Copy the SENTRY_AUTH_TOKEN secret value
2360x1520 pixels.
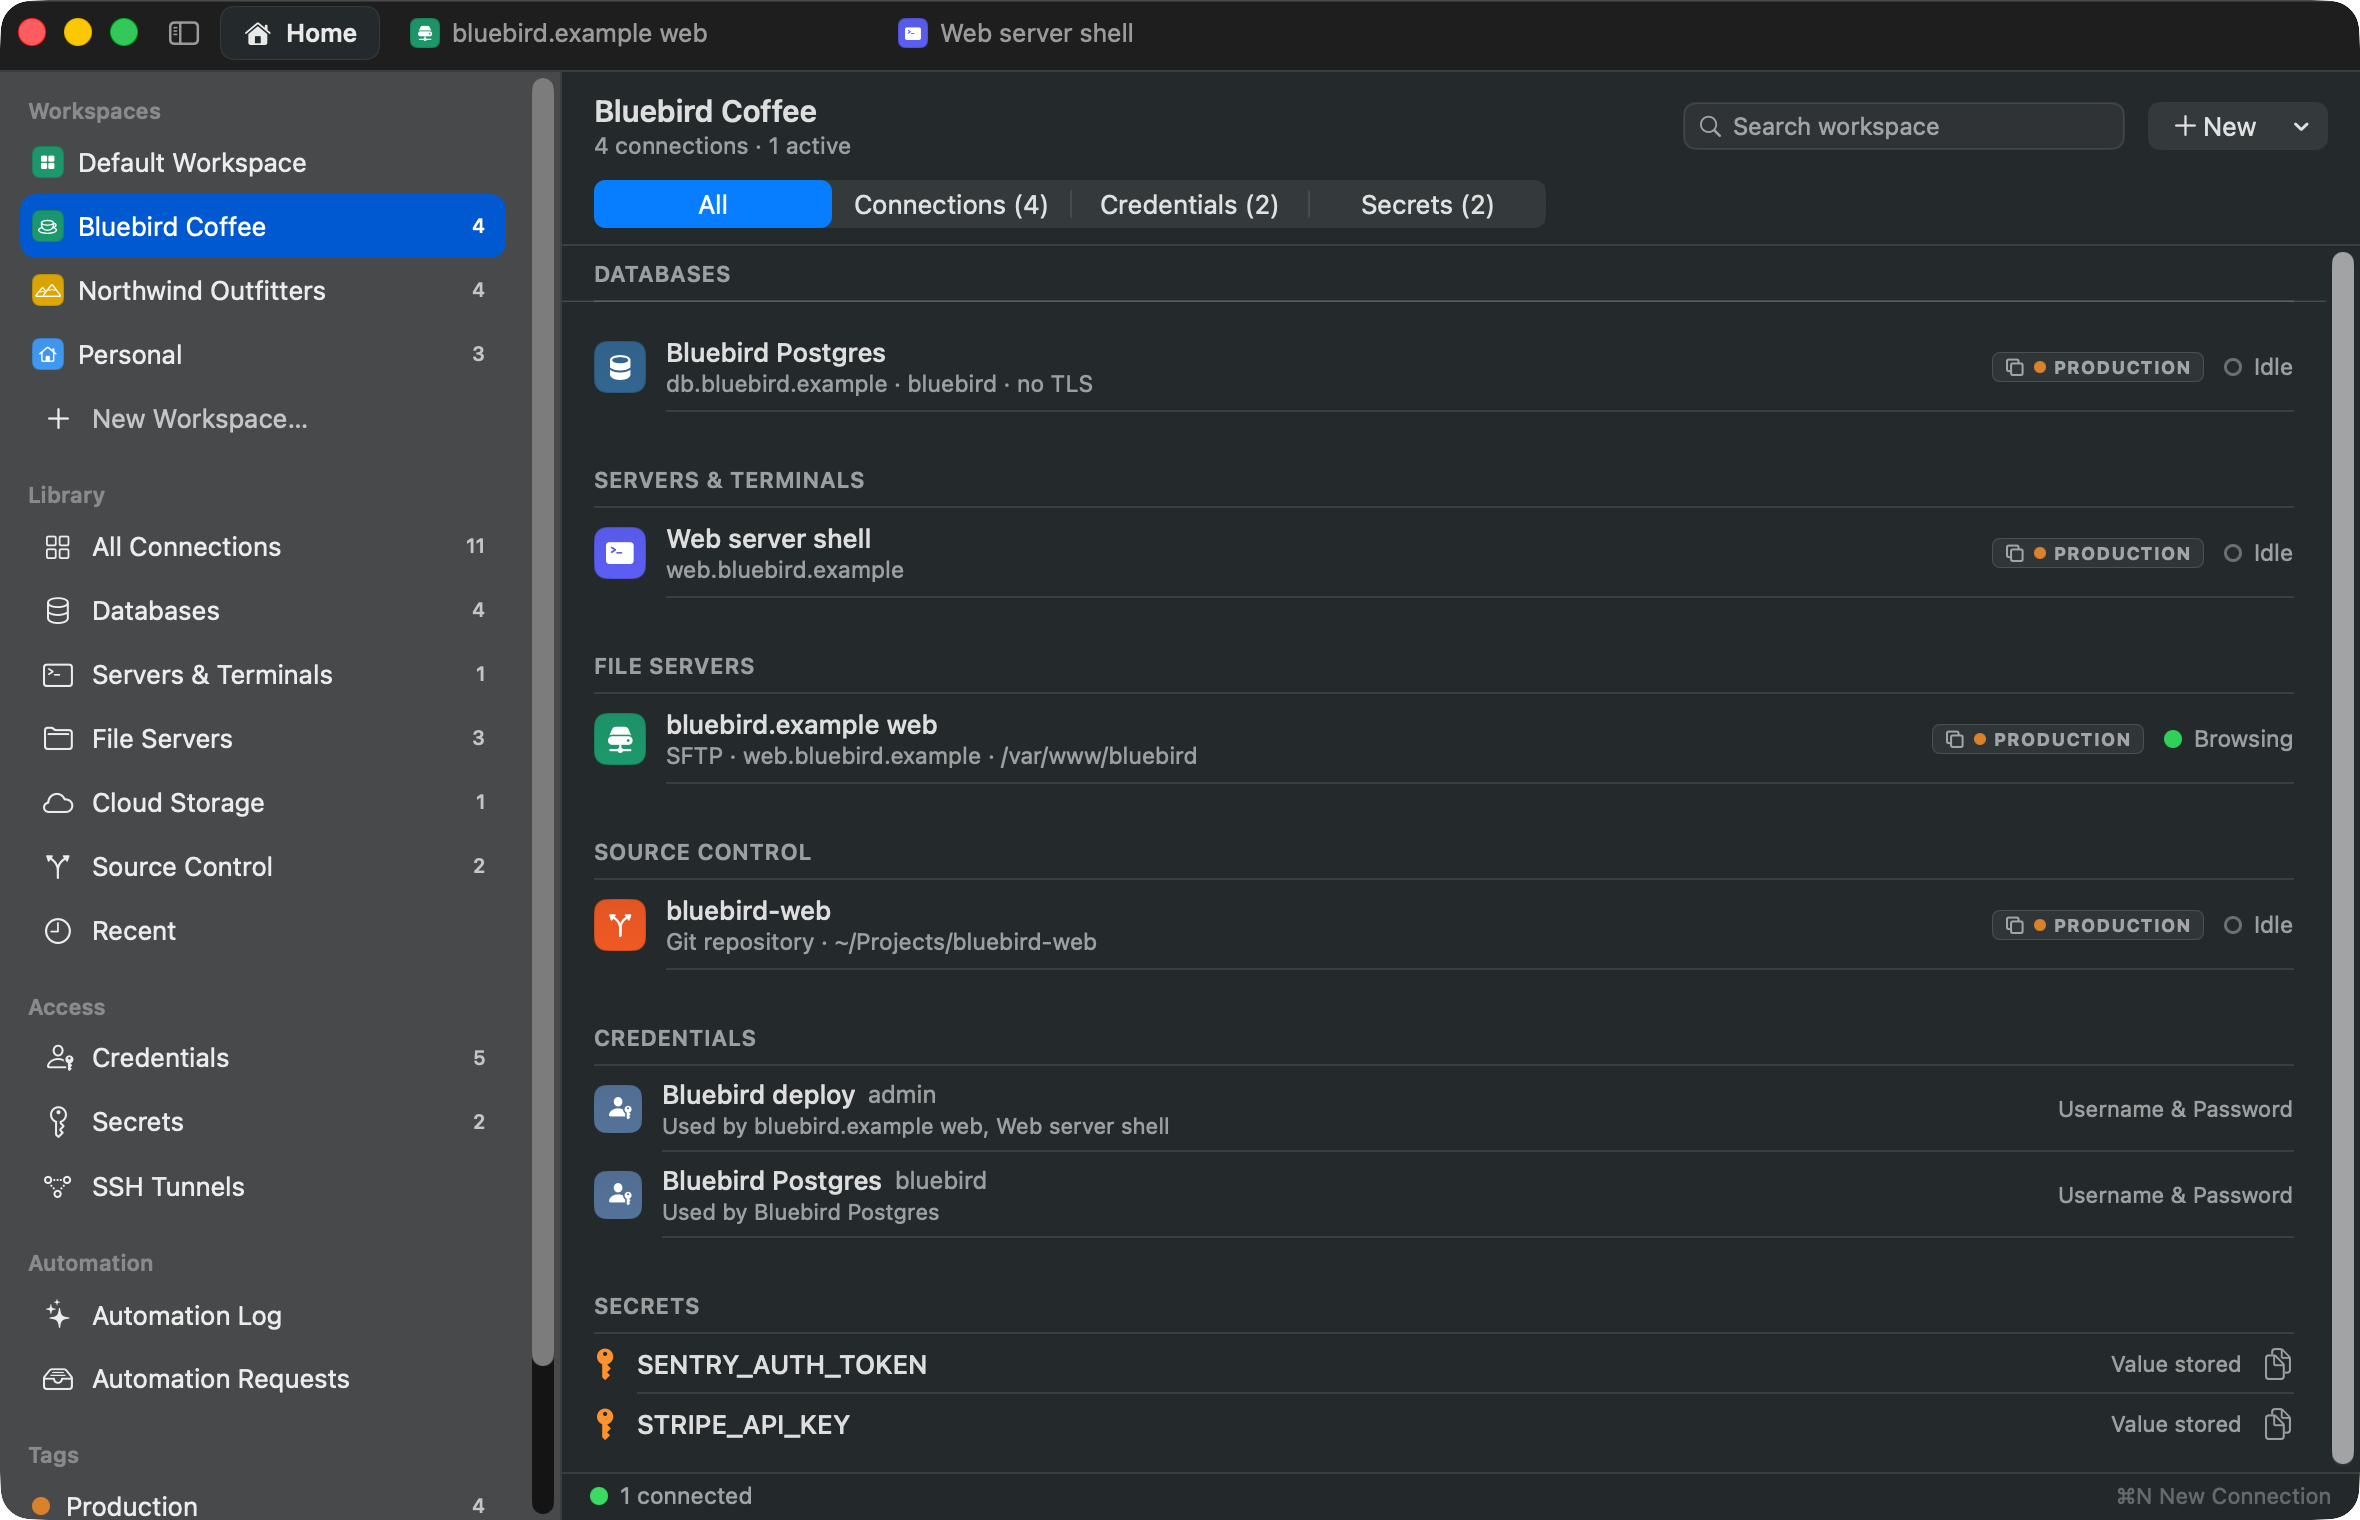point(2277,1364)
